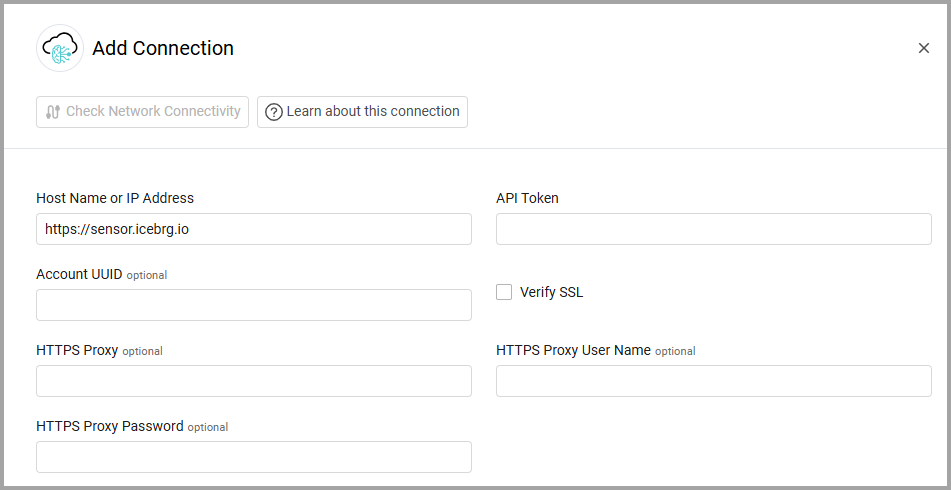
Task: Click the network connectivity icon
Action: point(53,112)
